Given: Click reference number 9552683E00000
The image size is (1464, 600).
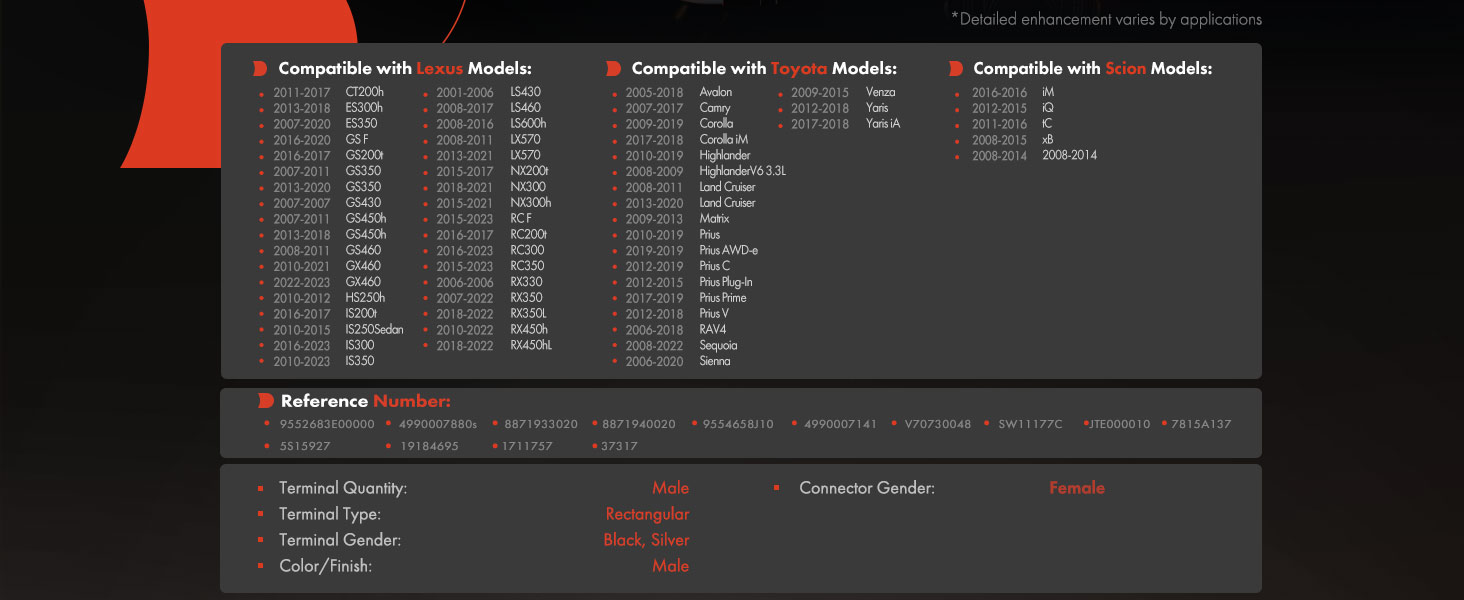Looking at the screenshot, I should [327, 424].
